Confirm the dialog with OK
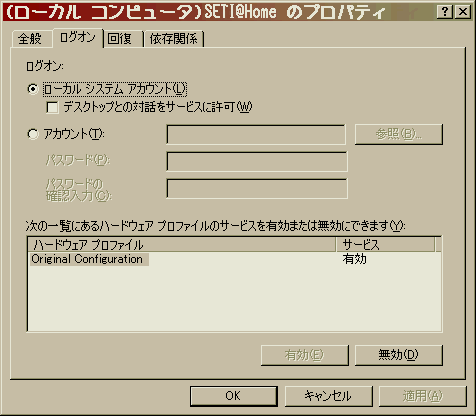476x416 pixels. tap(234, 396)
